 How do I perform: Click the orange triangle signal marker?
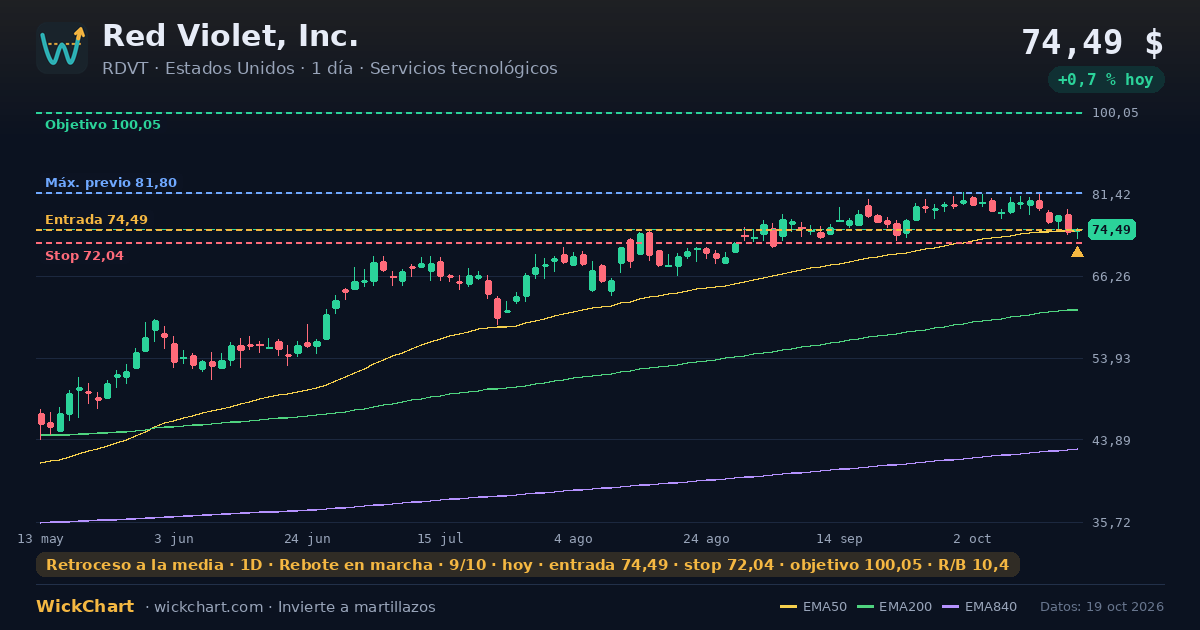coord(1077,252)
